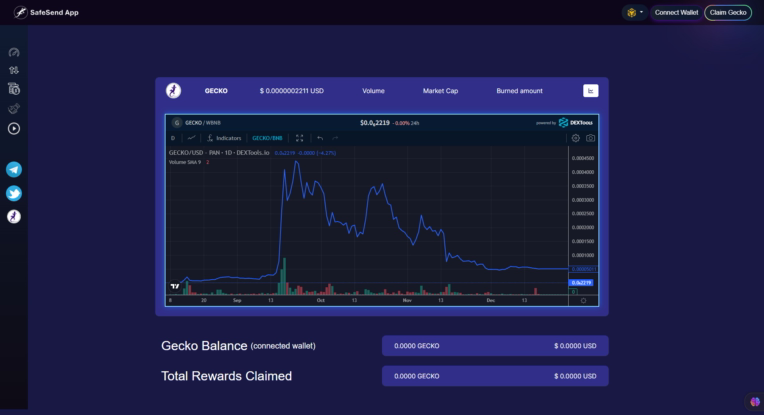
Task: Click the Total Rewards Claimed value field
Action: pos(495,376)
